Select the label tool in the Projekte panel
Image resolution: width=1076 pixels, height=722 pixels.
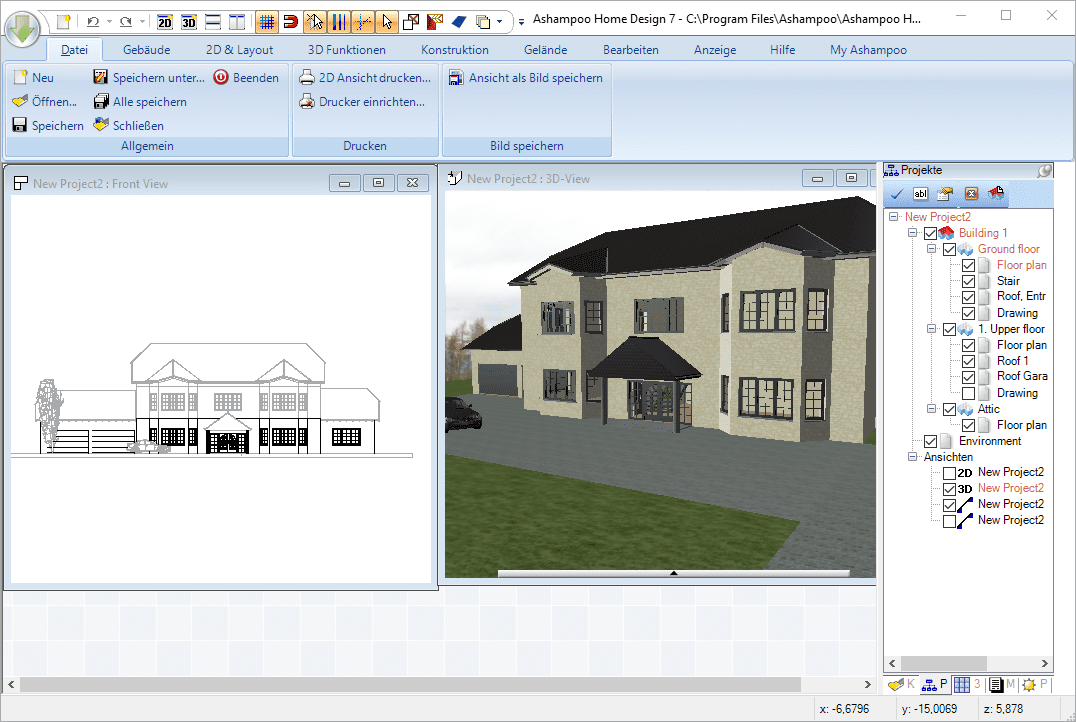pyautogui.click(x=920, y=194)
